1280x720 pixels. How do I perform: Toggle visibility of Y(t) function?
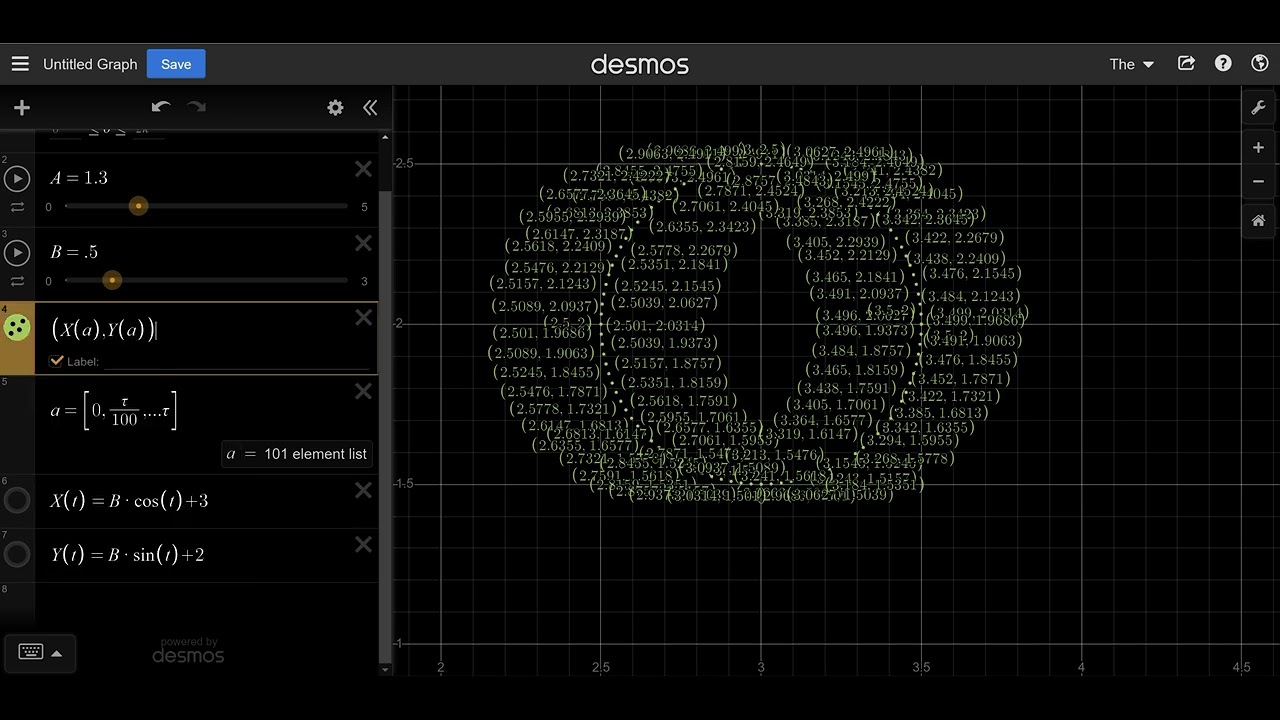pos(17,554)
